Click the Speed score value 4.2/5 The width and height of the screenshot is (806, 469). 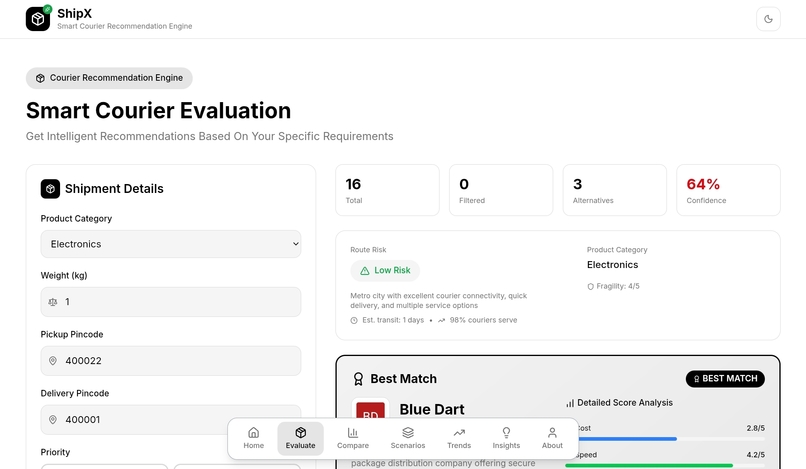756,455
